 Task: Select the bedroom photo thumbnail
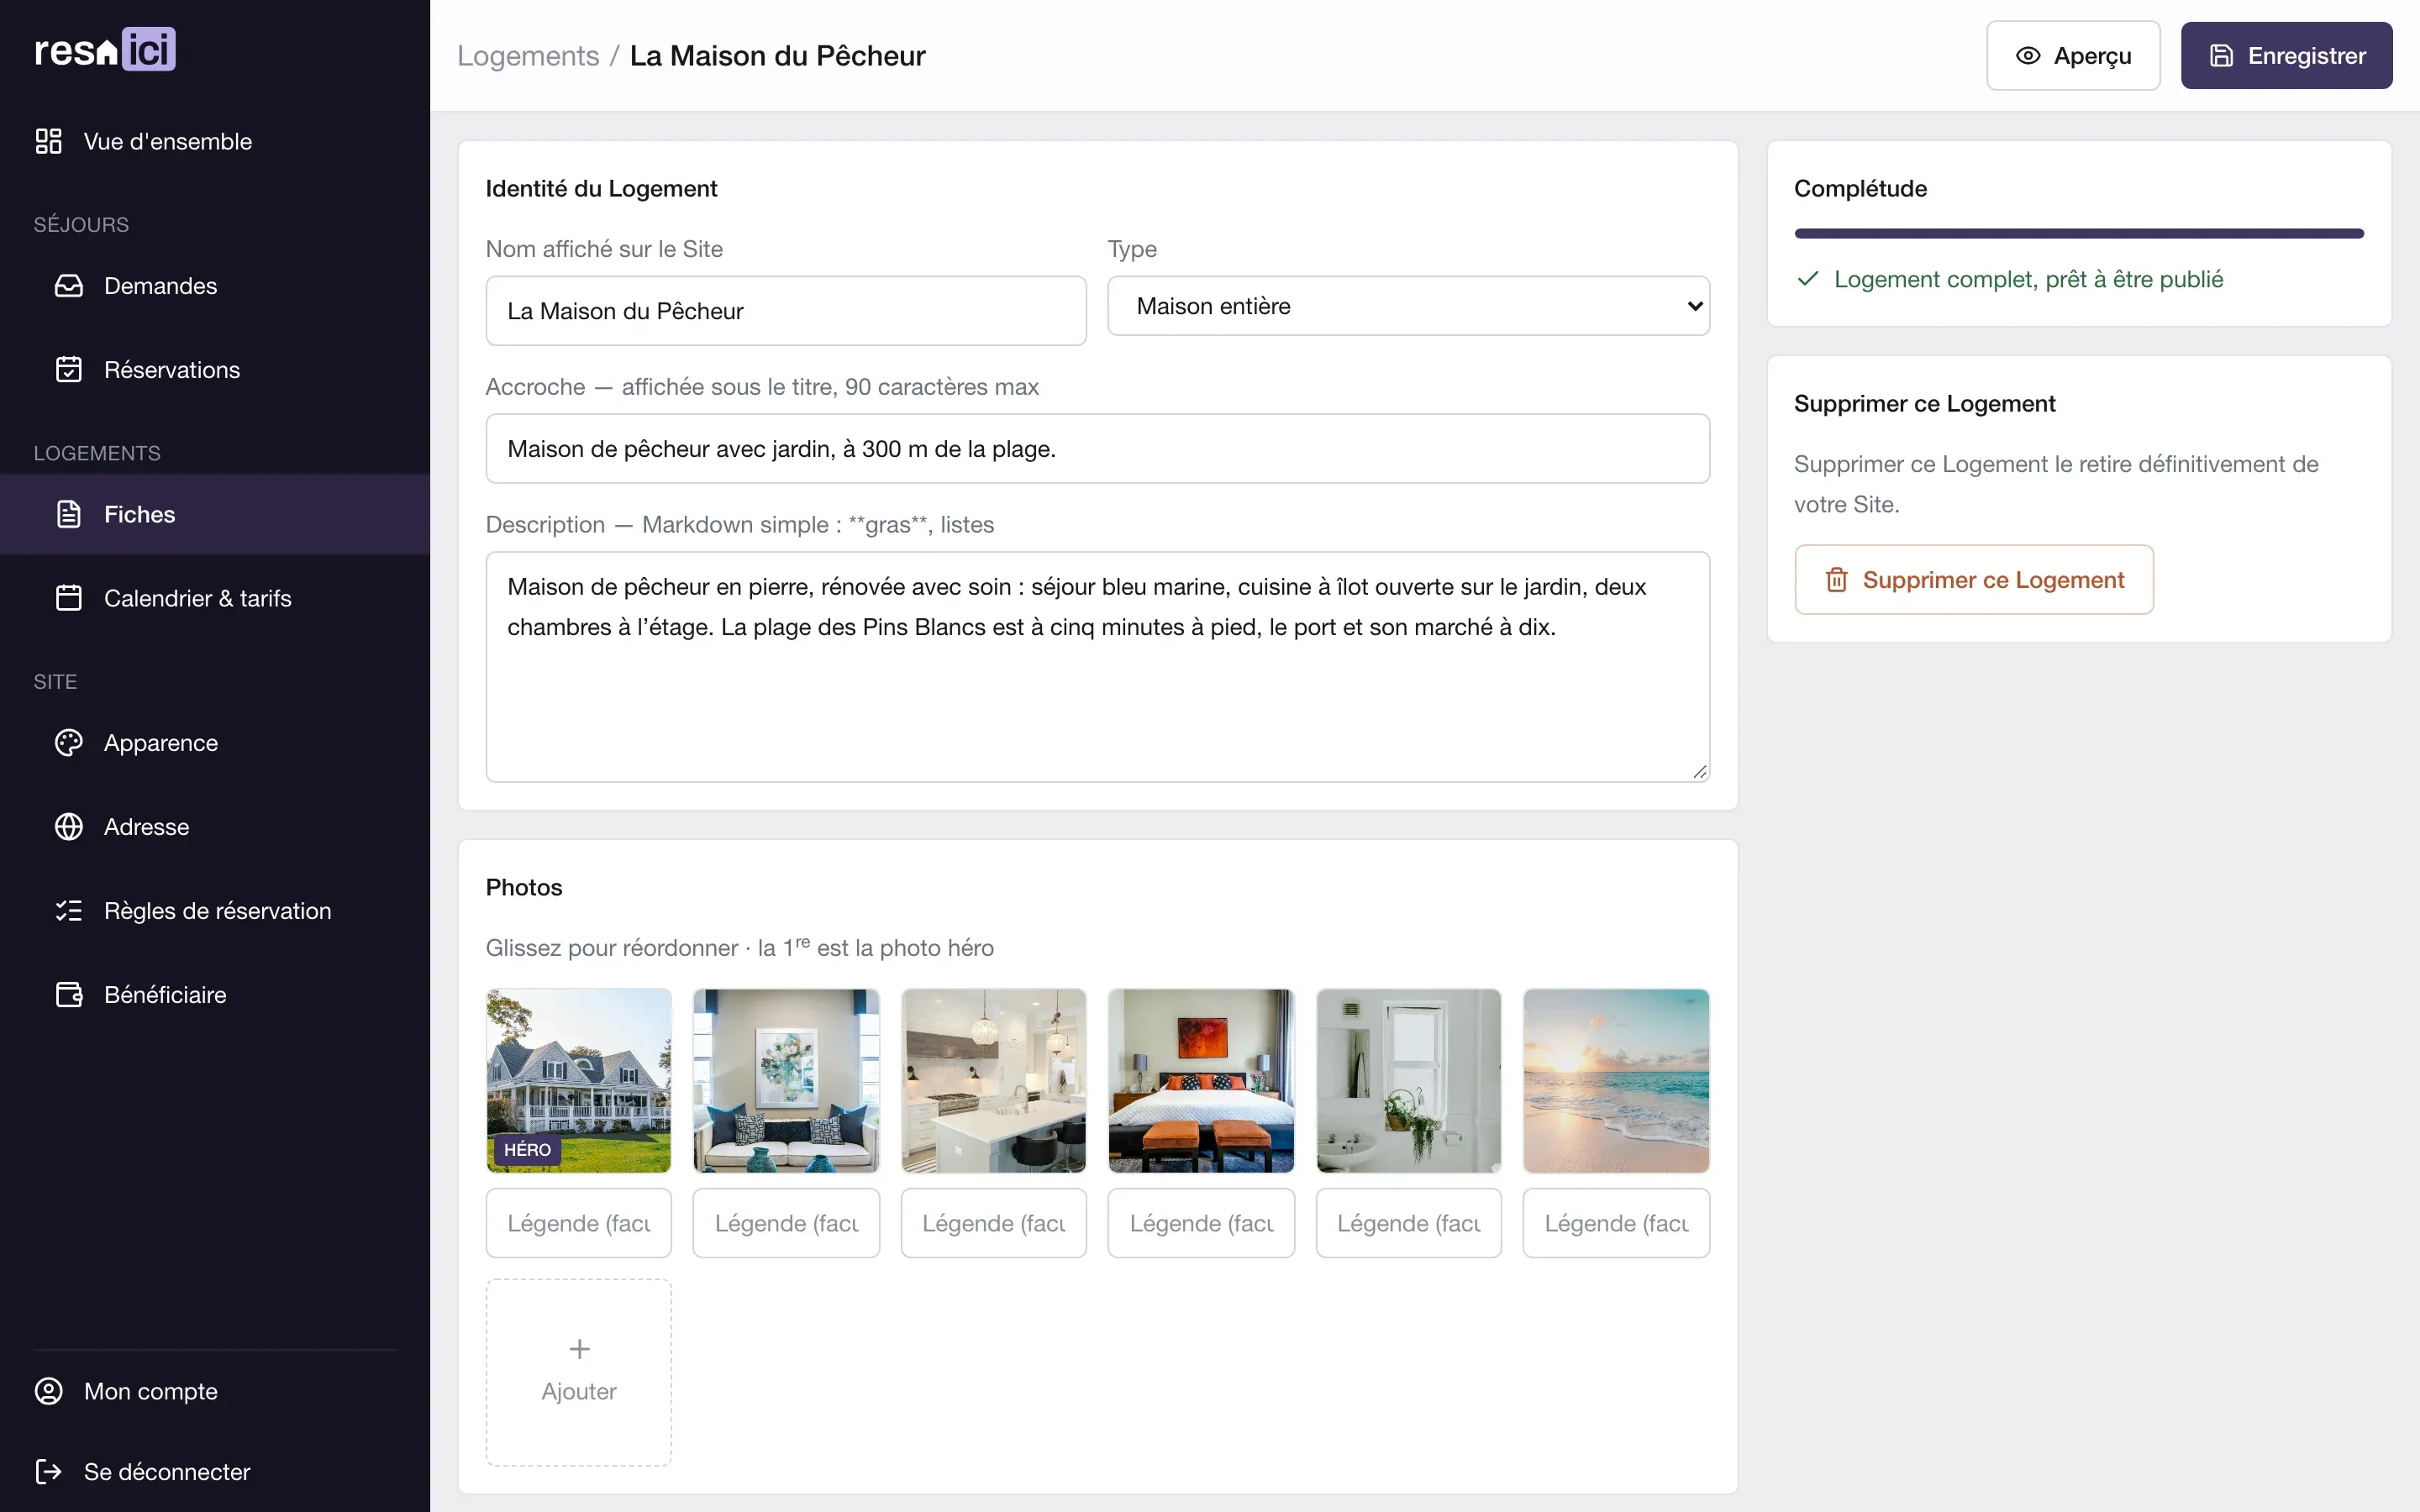1201,1081
